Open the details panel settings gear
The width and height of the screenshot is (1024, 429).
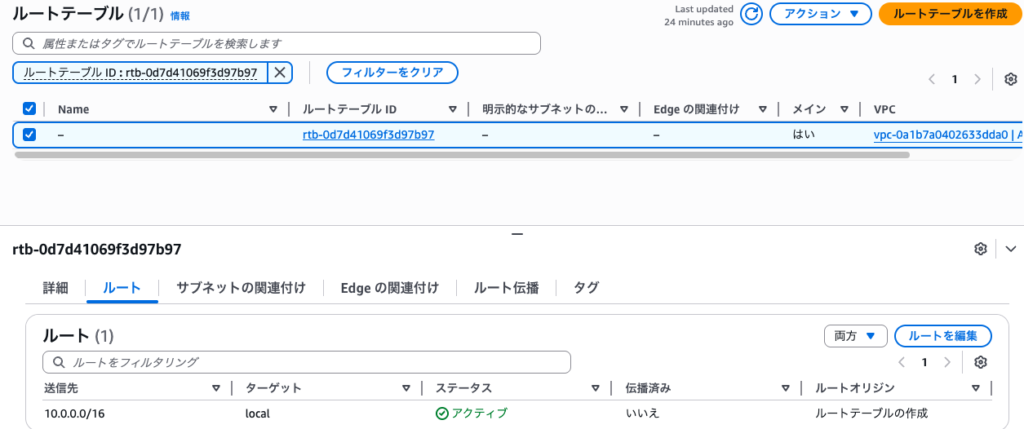tap(981, 248)
